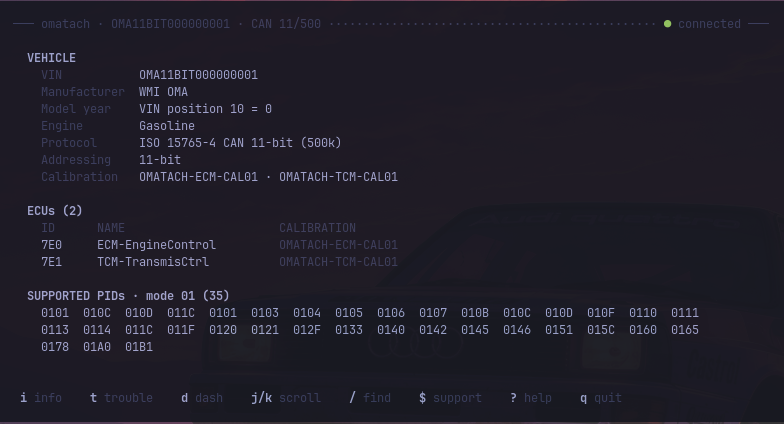
Task: Select PID 011F
Action: (x=181, y=330)
